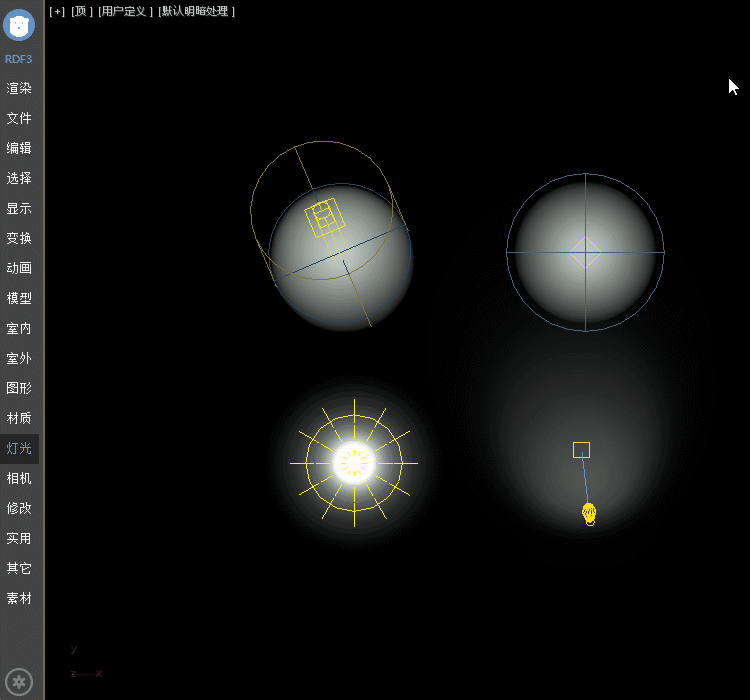The height and width of the screenshot is (700, 750).
Task: Click the 修改 sidebar button
Action: pos(19,508)
